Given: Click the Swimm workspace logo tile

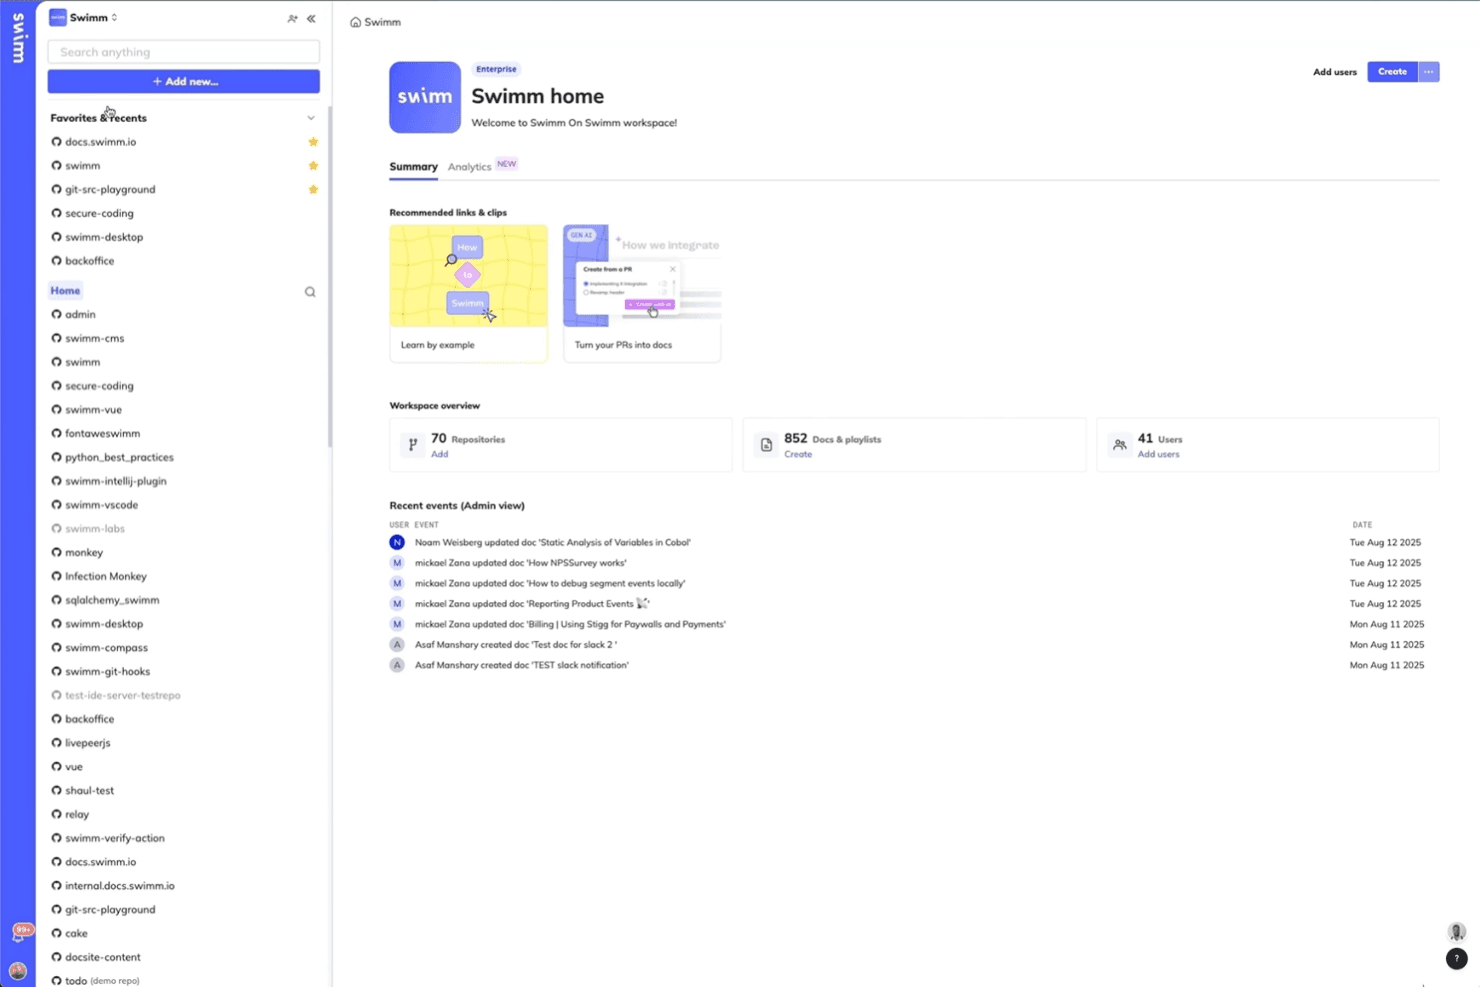Looking at the screenshot, I should [425, 97].
